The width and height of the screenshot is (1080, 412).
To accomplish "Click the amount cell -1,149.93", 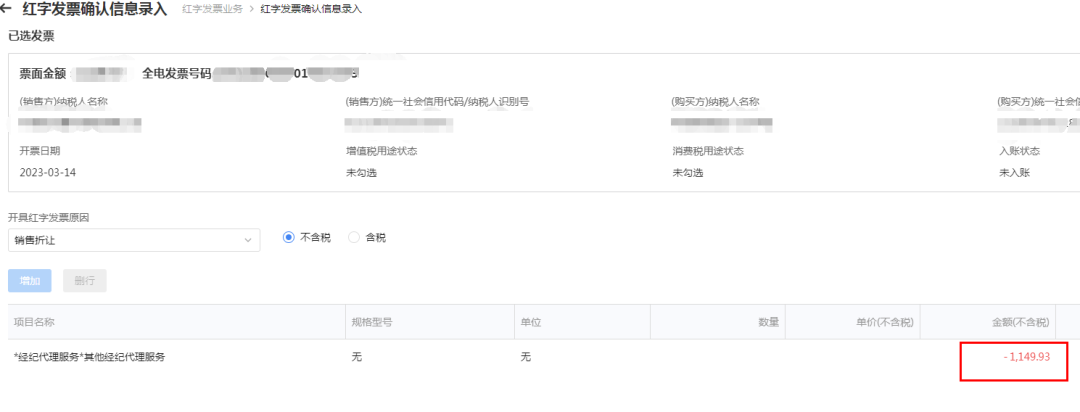I will [1026, 357].
